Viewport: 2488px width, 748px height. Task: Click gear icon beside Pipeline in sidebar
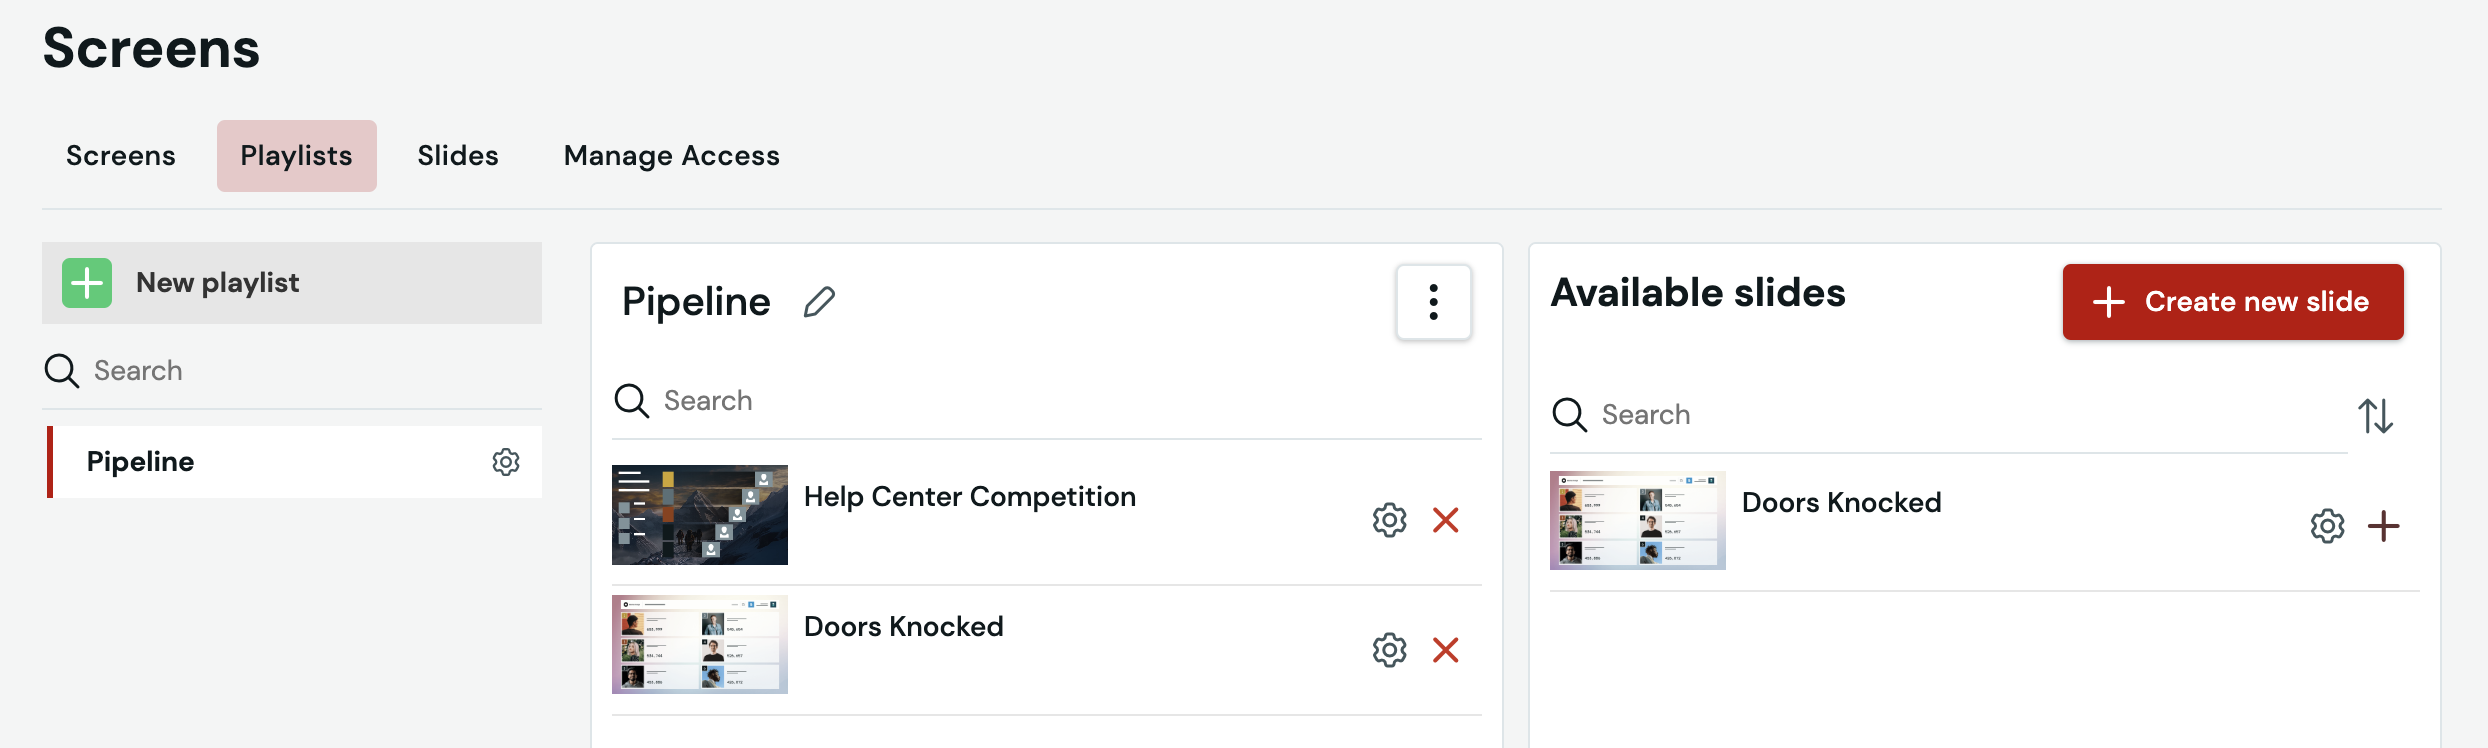(506, 462)
